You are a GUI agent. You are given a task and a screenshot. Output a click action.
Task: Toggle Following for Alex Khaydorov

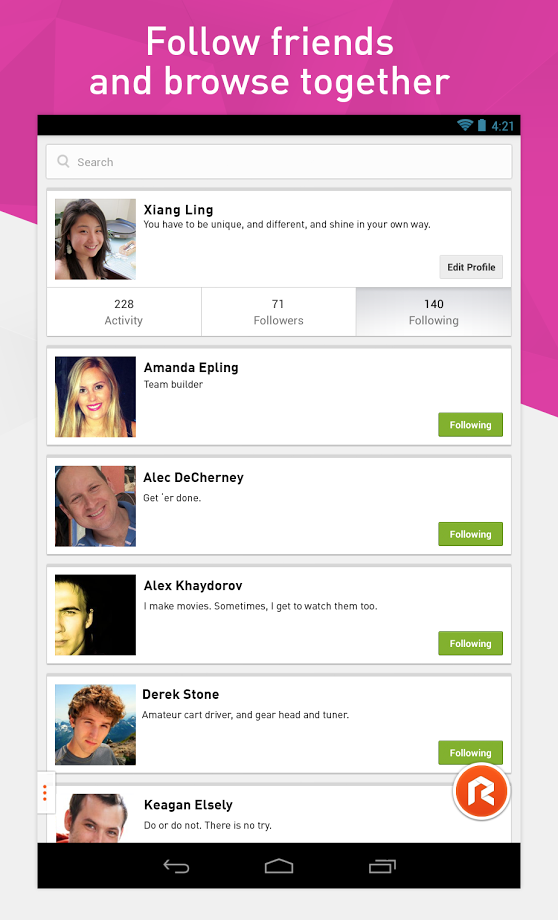click(x=470, y=643)
